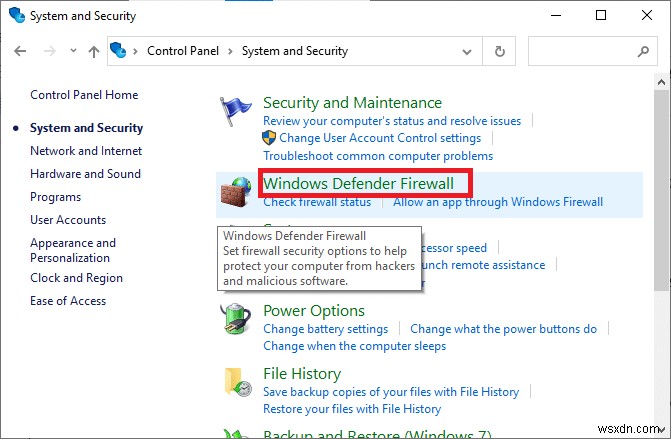
Task: Open Change battery settings link
Action: click(325, 329)
